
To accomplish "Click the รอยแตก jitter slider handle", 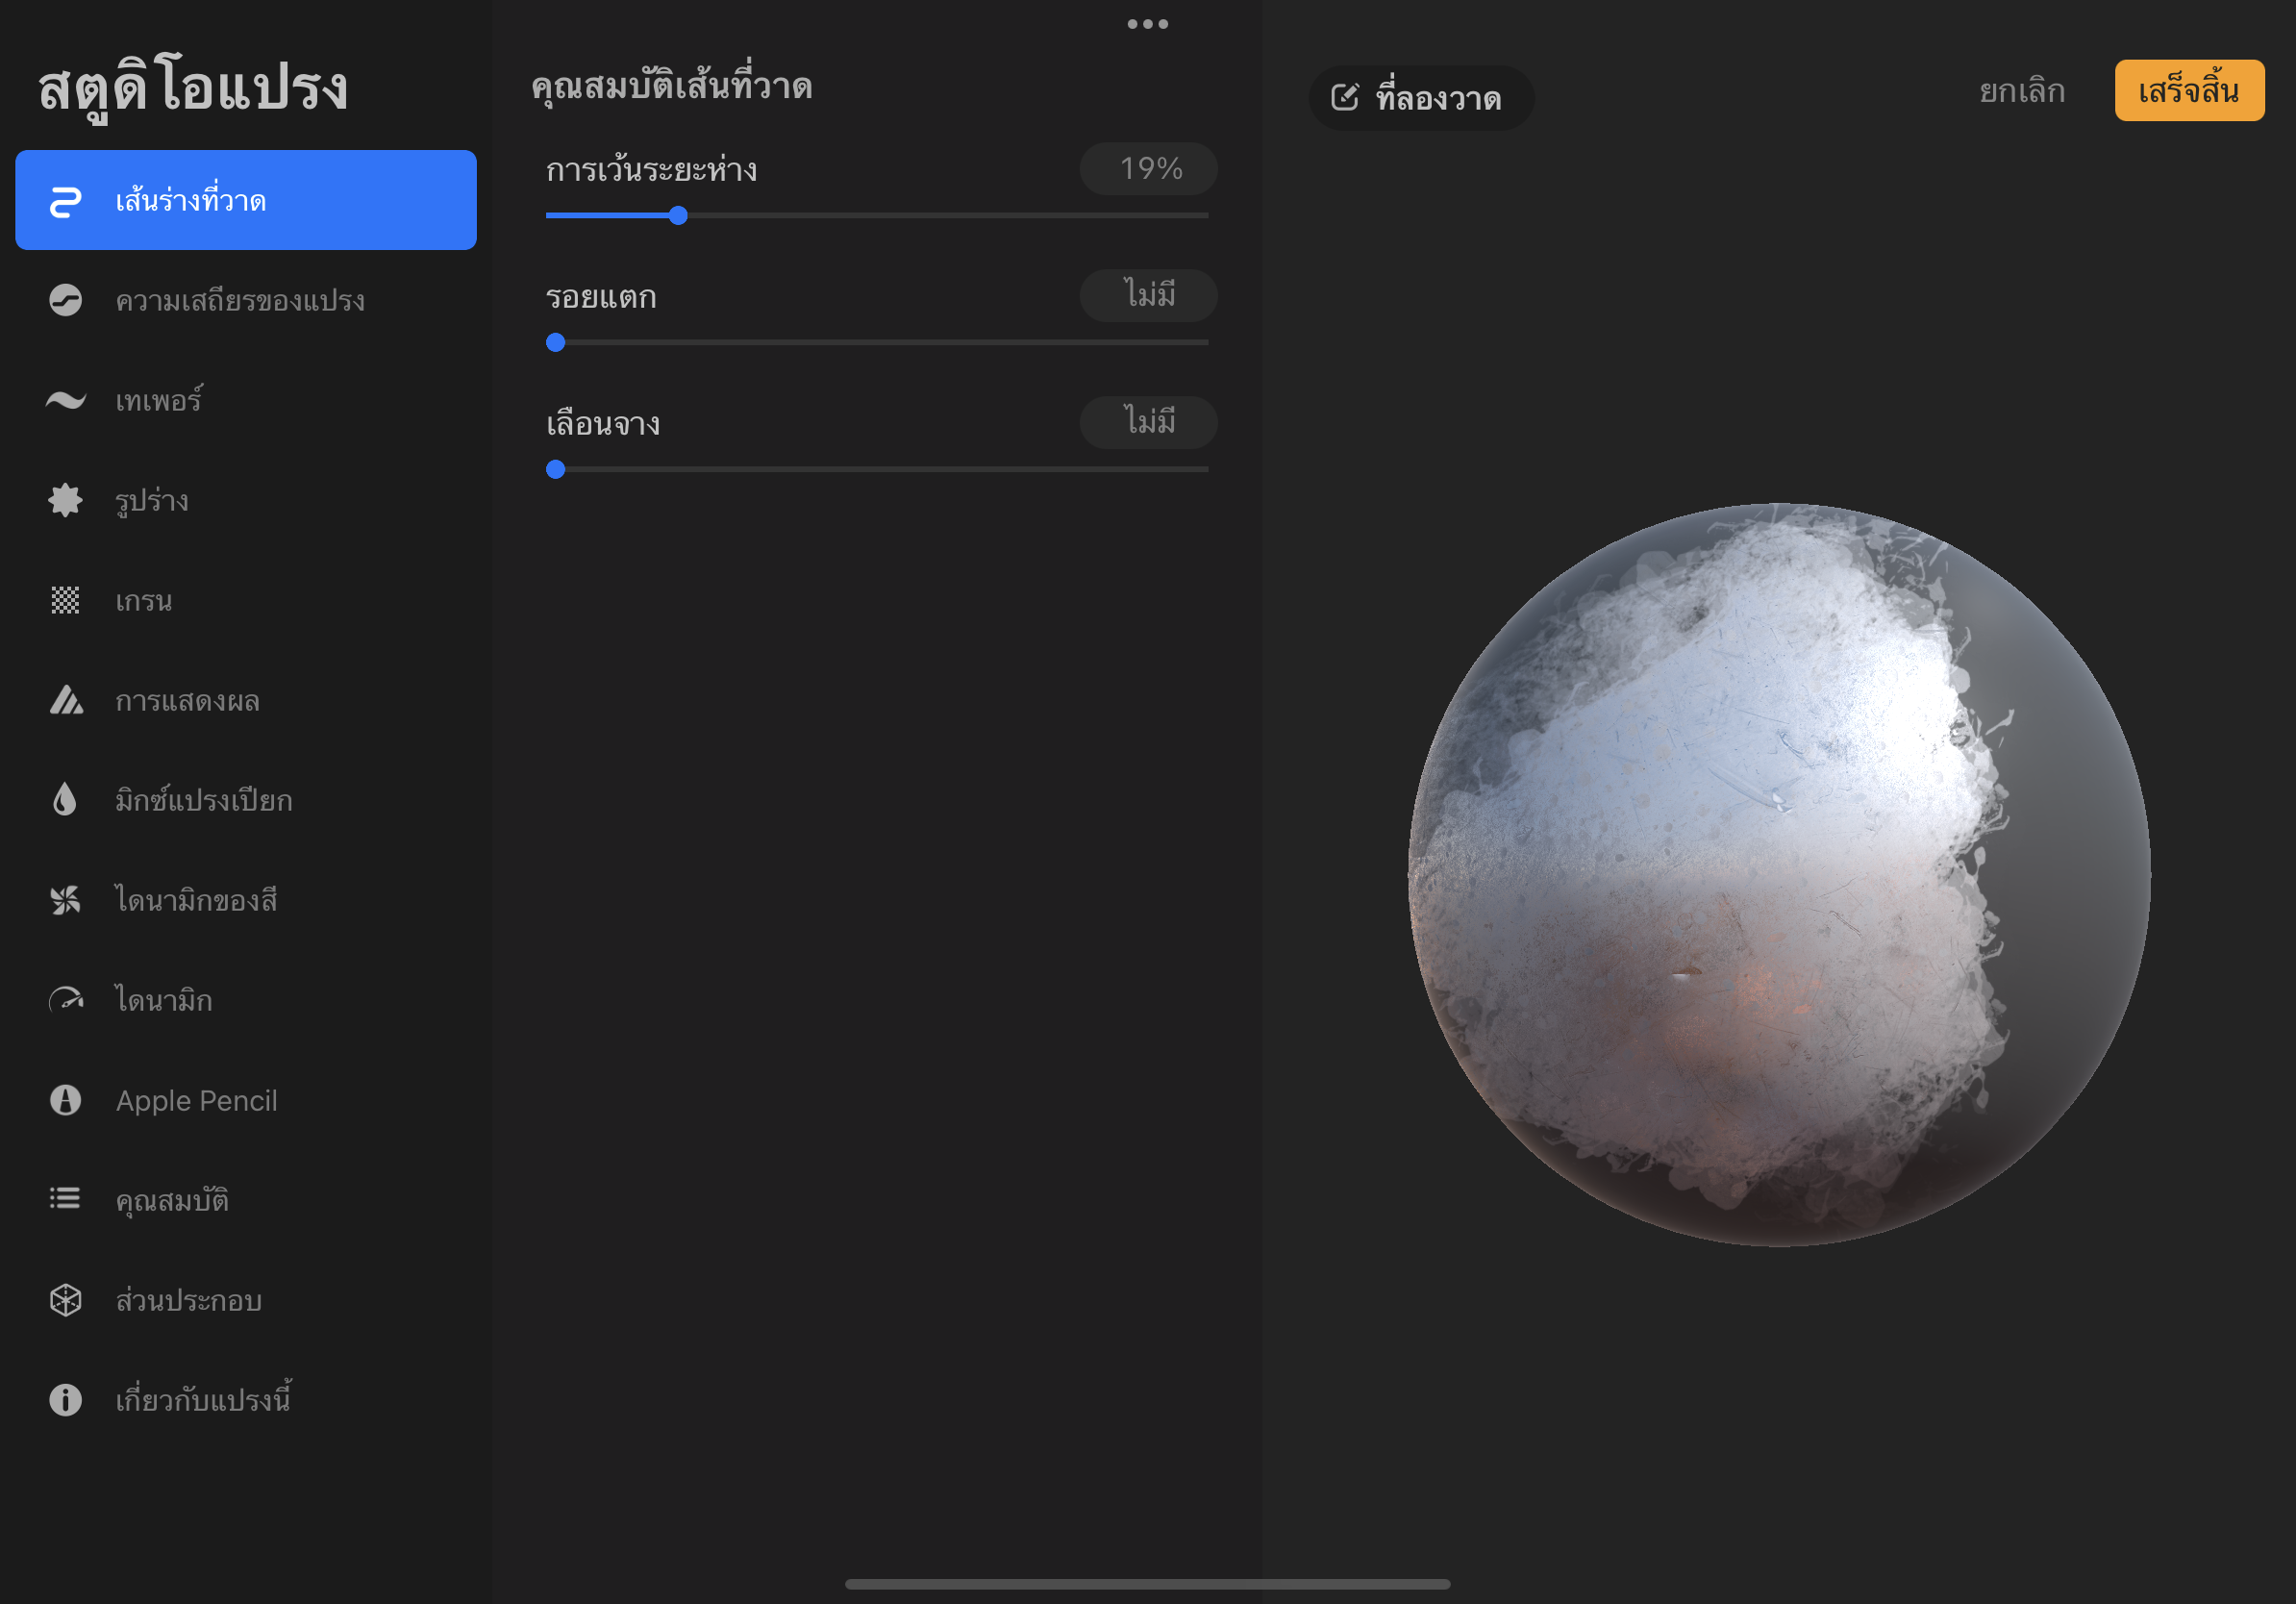I will [556, 343].
